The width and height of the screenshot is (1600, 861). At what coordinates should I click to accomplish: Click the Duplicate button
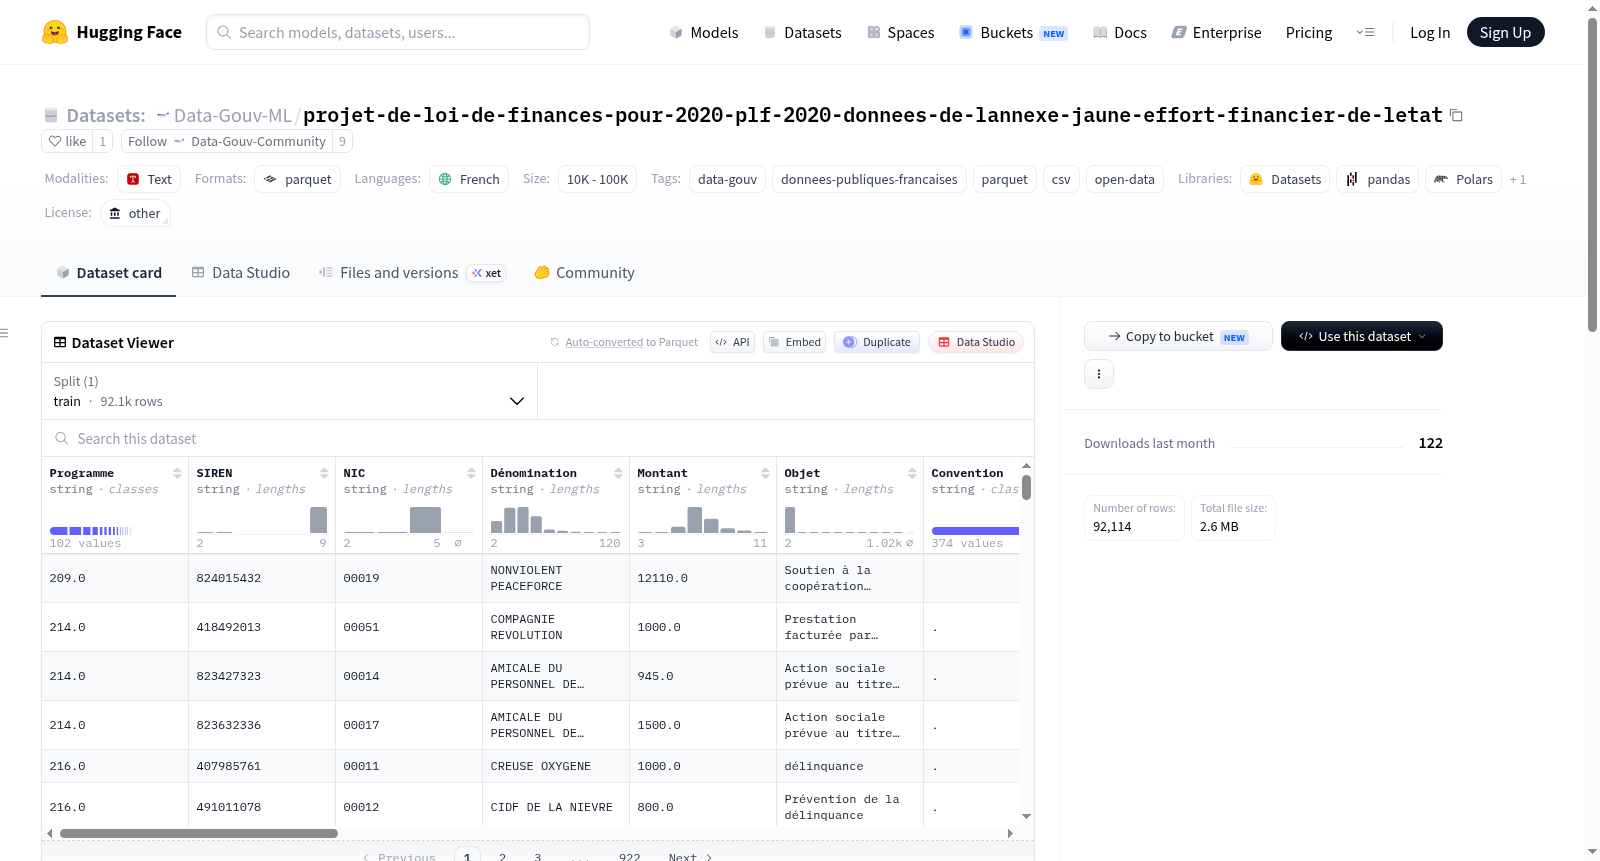pyautogui.click(x=876, y=342)
